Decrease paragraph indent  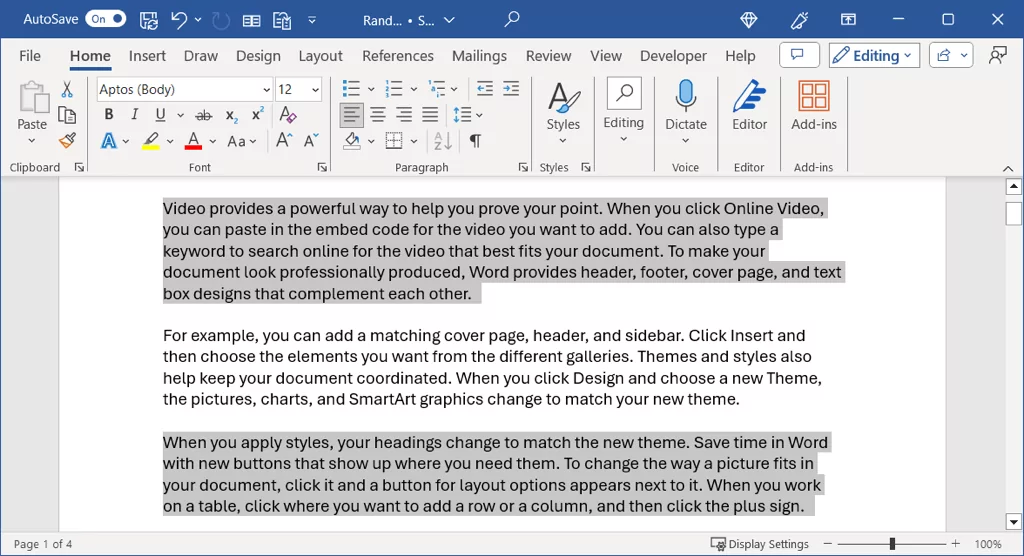(x=485, y=89)
